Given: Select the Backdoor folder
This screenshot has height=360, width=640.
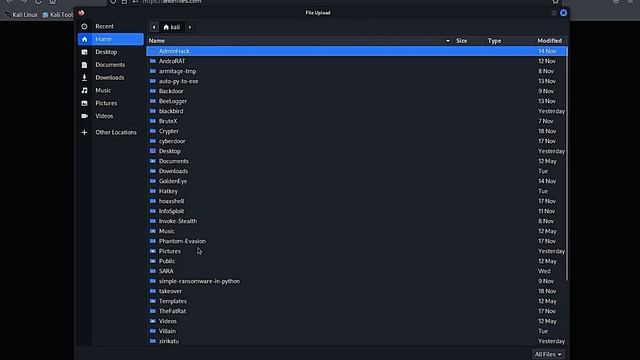Looking at the screenshot, I should tap(357, 91).
